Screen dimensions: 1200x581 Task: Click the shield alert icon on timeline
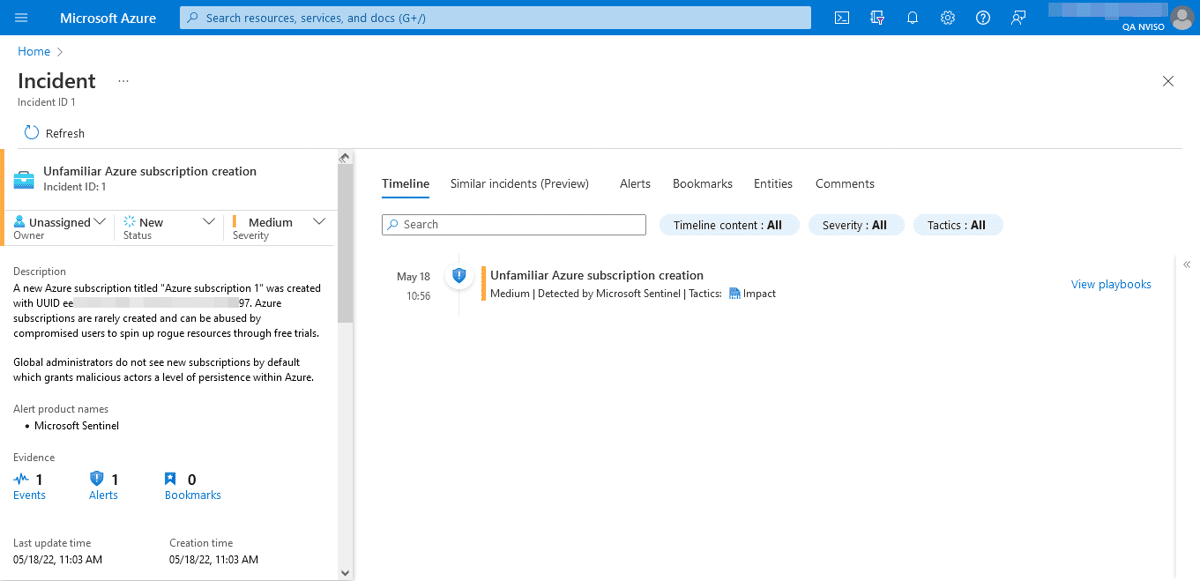[459, 276]
